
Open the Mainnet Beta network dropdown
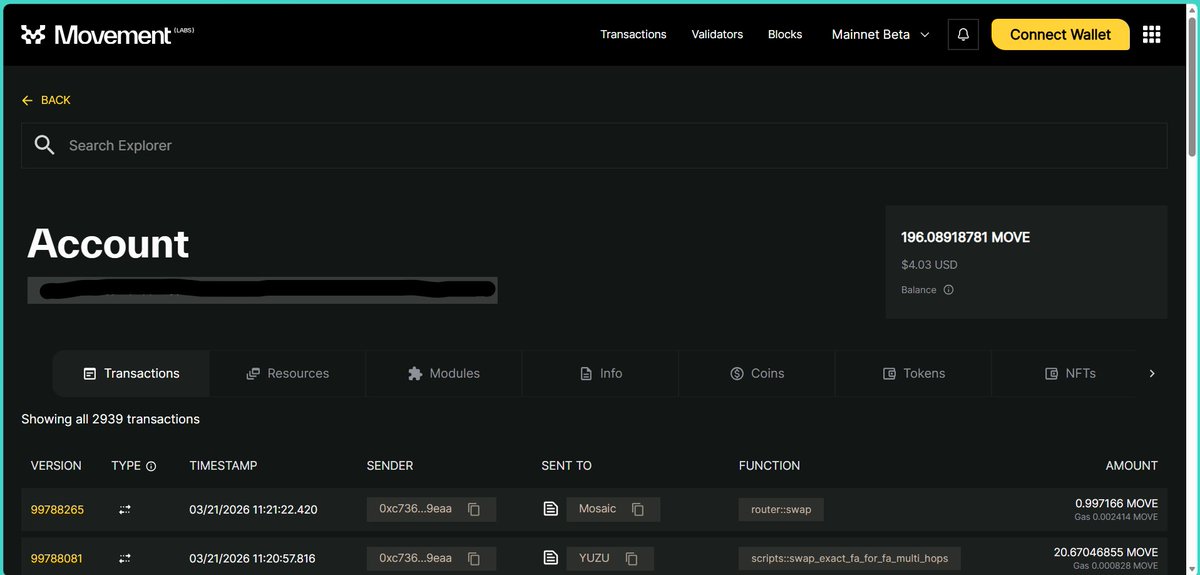880,34
